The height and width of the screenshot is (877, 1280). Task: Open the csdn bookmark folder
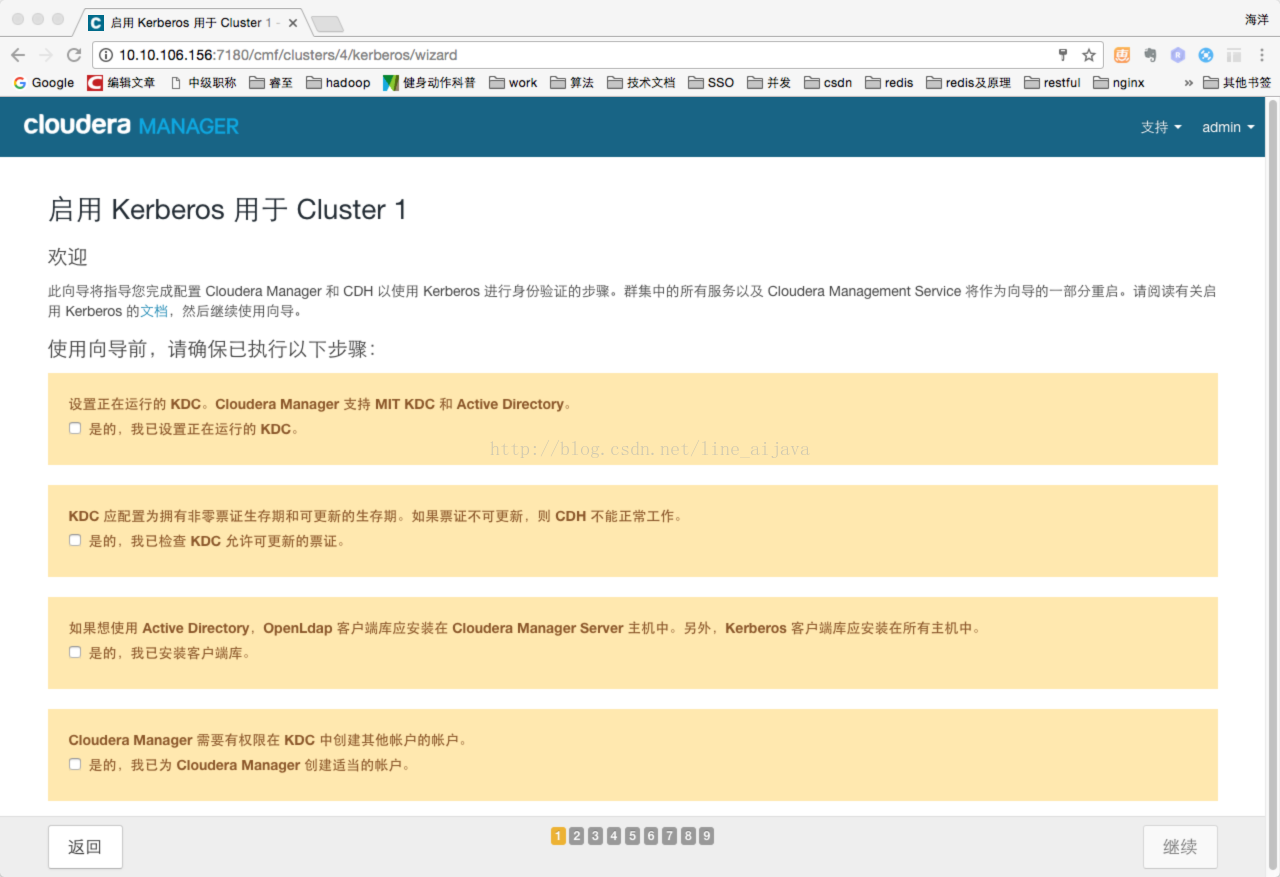[x=828, y=83]
